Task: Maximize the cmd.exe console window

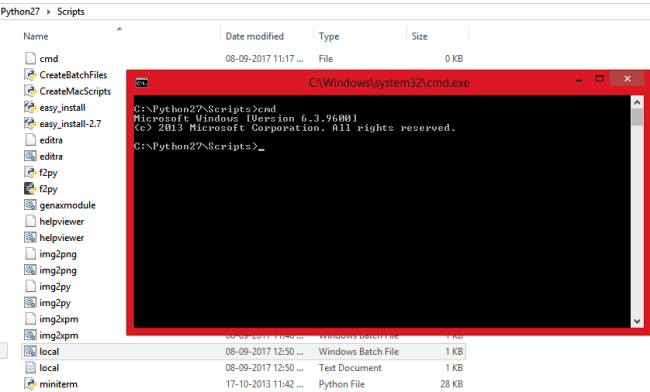Action: coord(599,79)
